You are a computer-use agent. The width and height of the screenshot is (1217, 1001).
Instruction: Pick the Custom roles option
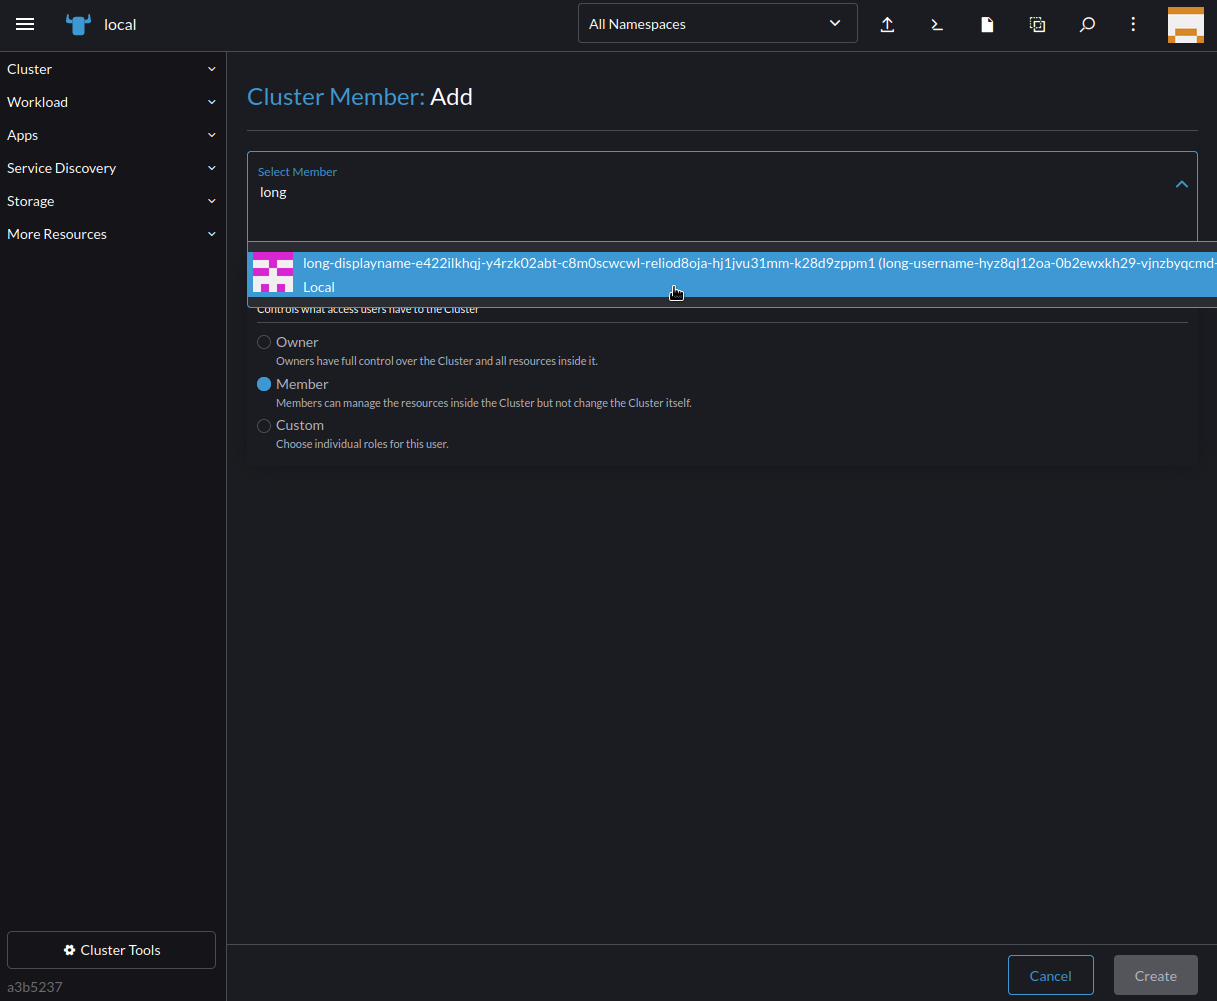(x=263, y=425)
